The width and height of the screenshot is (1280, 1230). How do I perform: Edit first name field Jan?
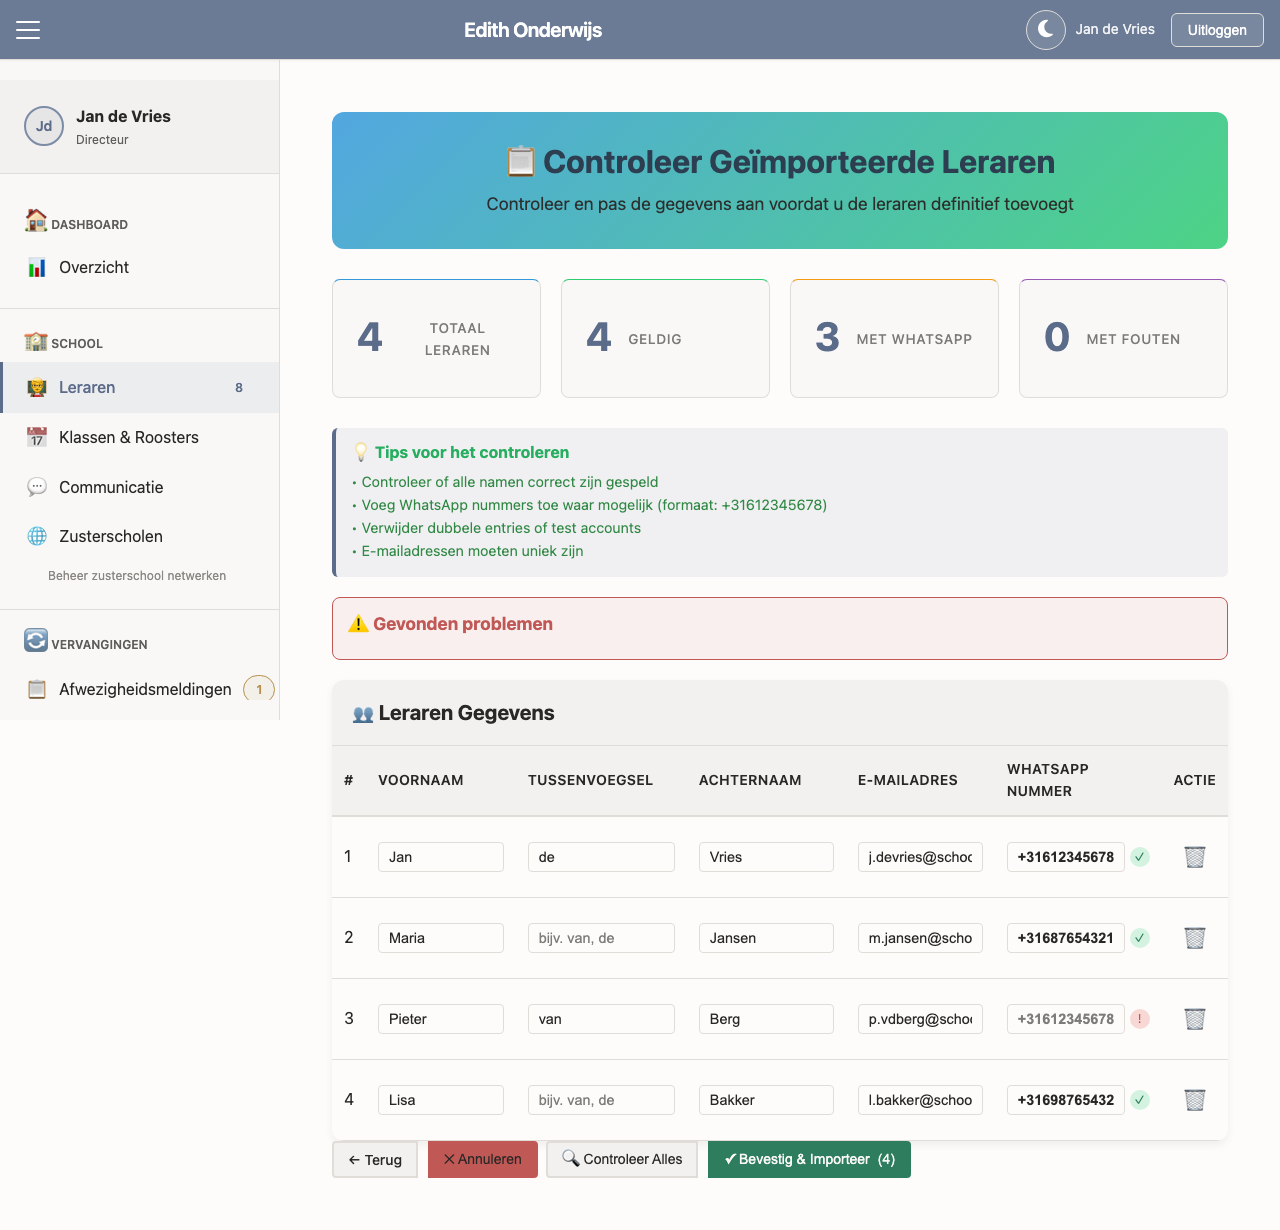441,857
